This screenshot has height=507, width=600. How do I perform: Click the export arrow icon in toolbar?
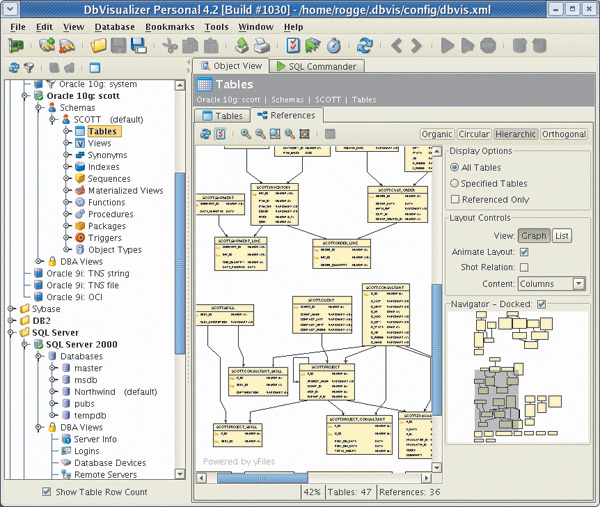tap(241, 46)
